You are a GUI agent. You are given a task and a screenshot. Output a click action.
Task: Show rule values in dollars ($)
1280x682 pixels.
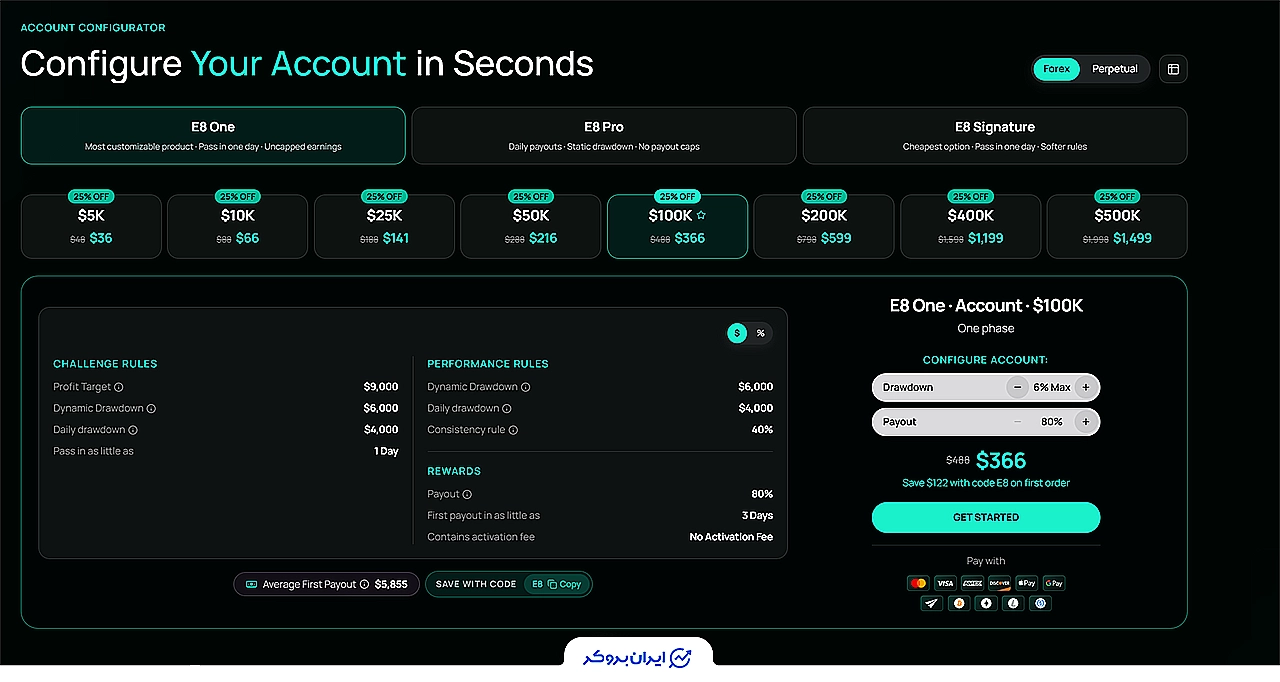[x=737, y=333]
